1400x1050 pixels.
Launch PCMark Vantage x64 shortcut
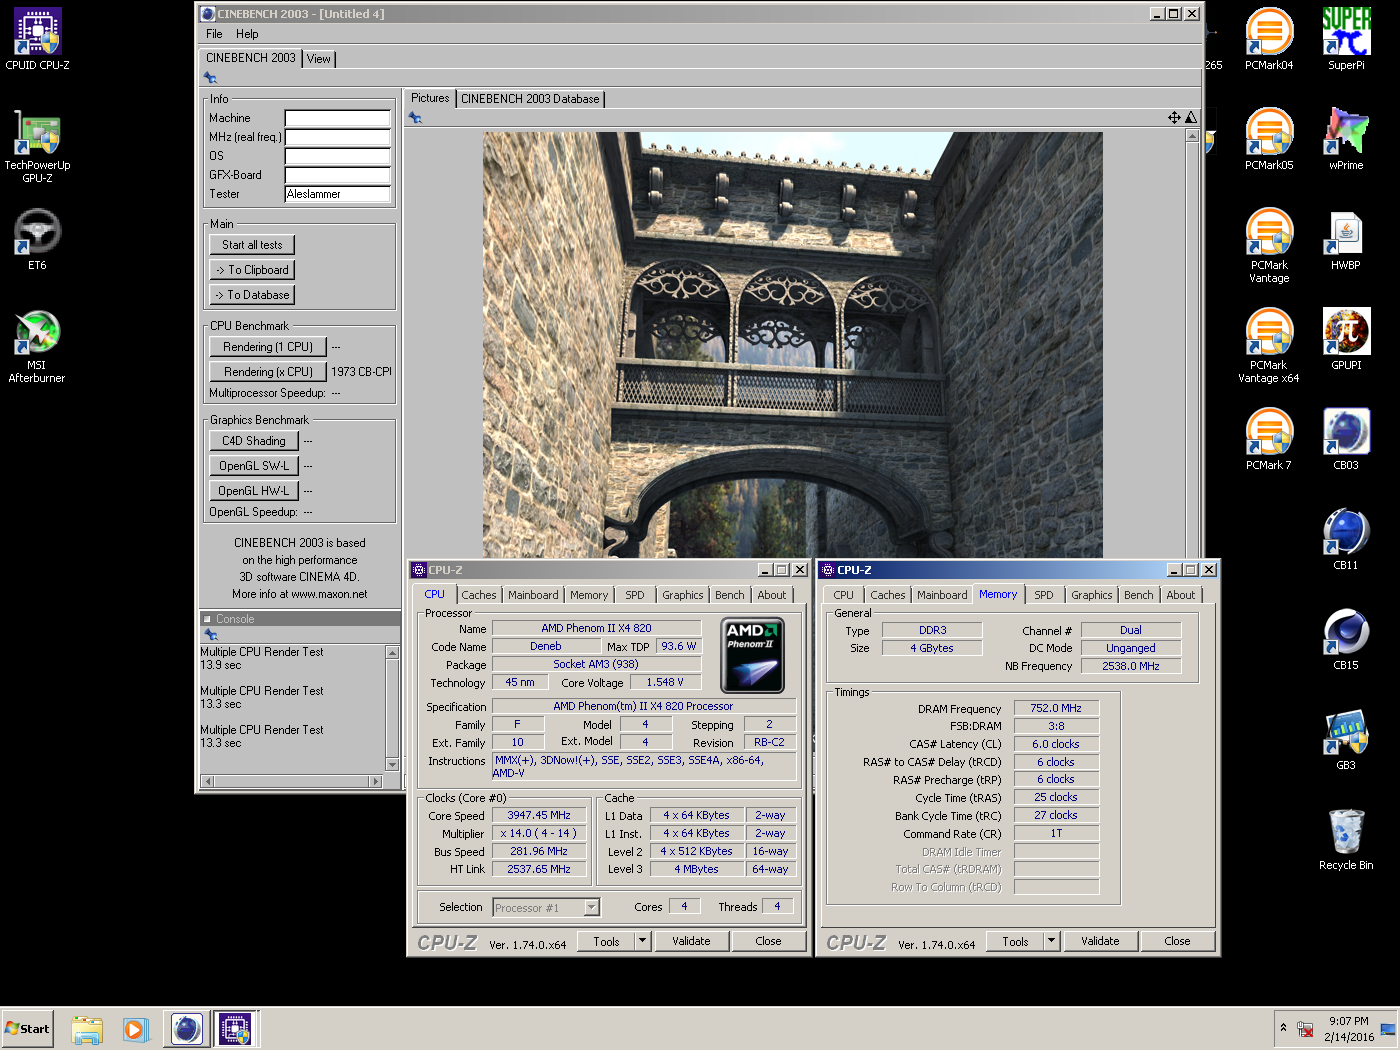[x=1269, y=346]
